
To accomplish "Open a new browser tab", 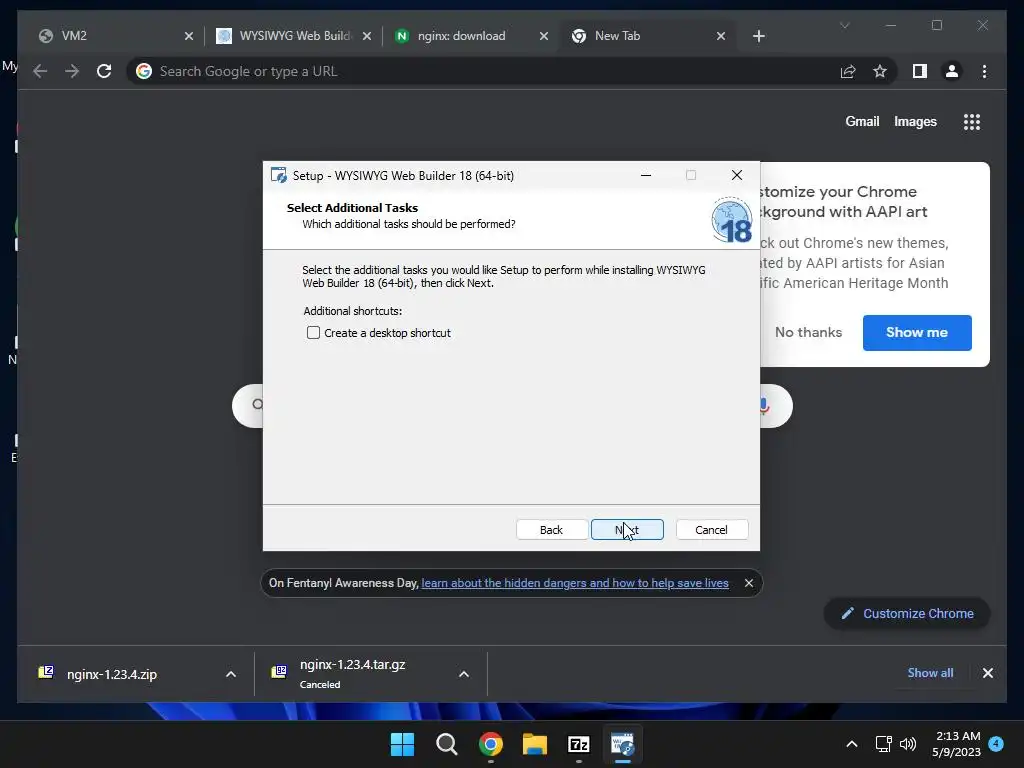I will 758,36.
